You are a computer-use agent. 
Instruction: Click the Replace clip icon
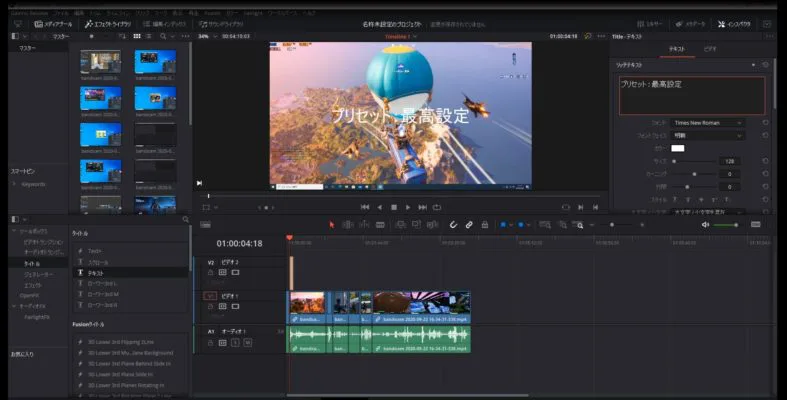432,225
